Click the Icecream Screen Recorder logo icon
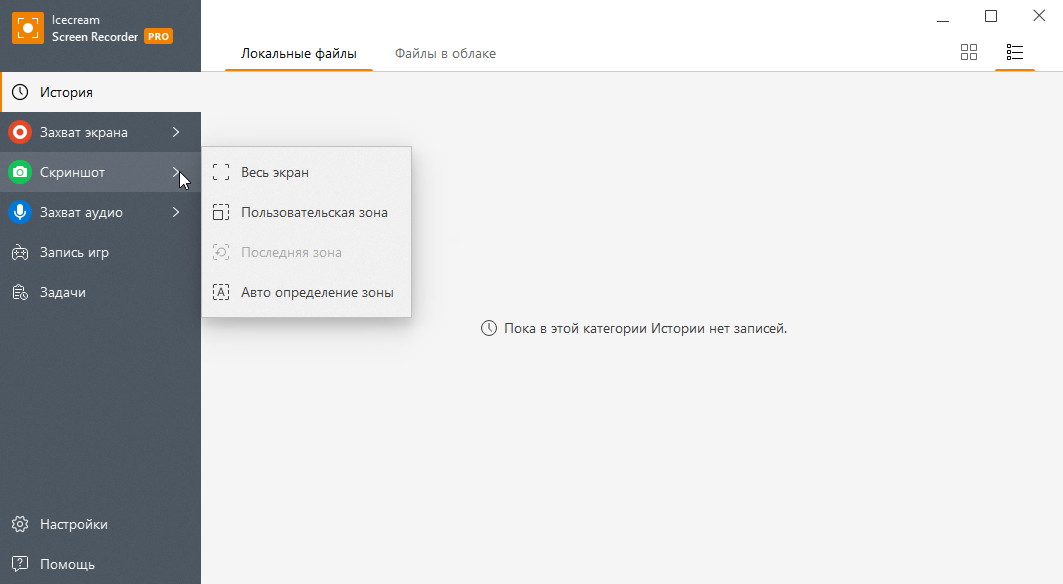The height and width of the screenshot is (584, 1063). [28, 28]
